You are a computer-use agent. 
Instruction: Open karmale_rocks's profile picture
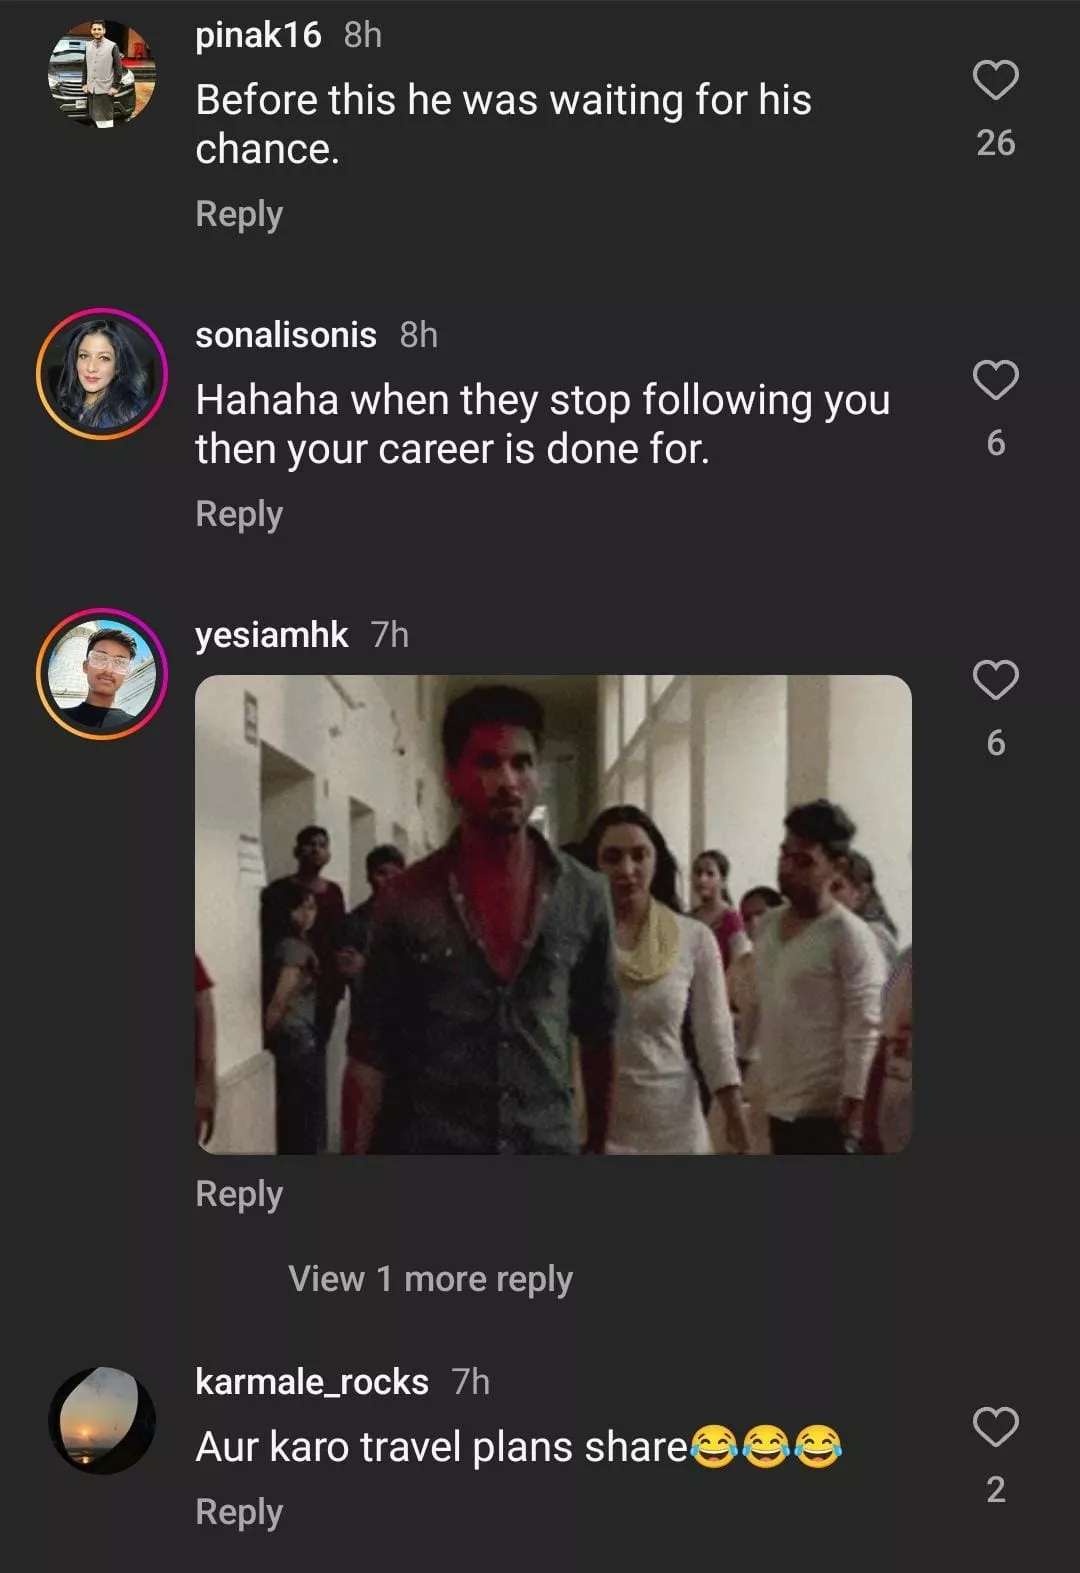(x=102, y=1420)
